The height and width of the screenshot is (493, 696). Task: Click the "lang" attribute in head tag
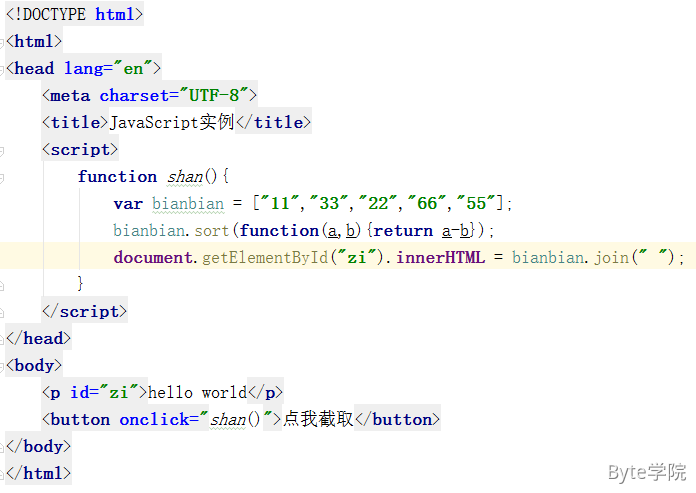(x=83, y=69)
